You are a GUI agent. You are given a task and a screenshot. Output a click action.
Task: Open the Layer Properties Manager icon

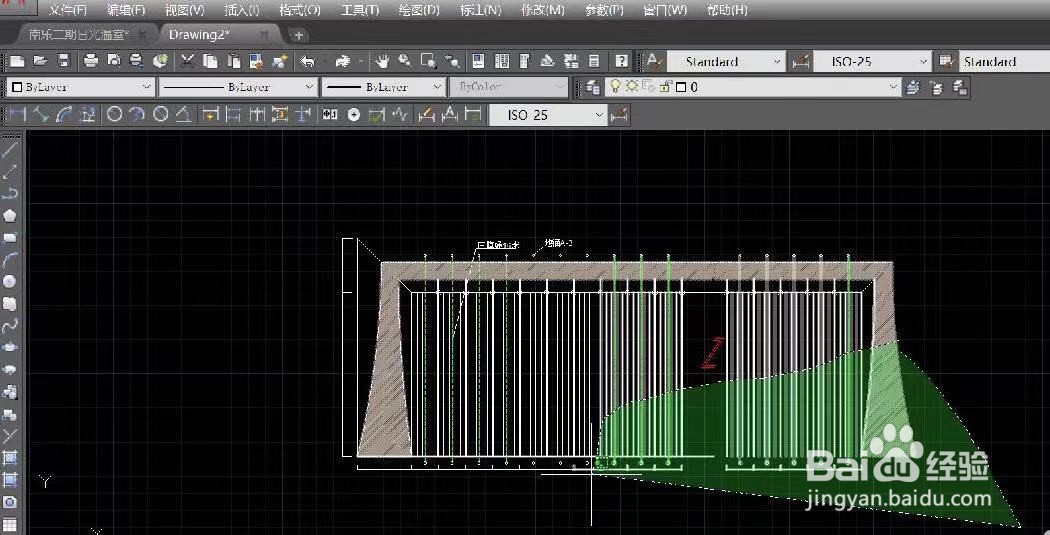(592, 88)
